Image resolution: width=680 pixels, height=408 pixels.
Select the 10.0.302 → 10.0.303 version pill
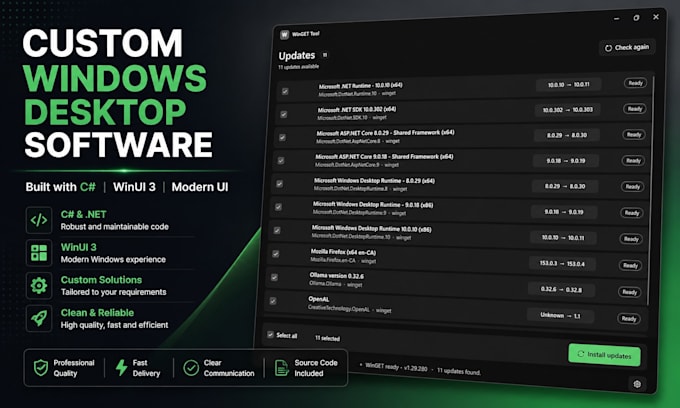(x=568, y=110)
